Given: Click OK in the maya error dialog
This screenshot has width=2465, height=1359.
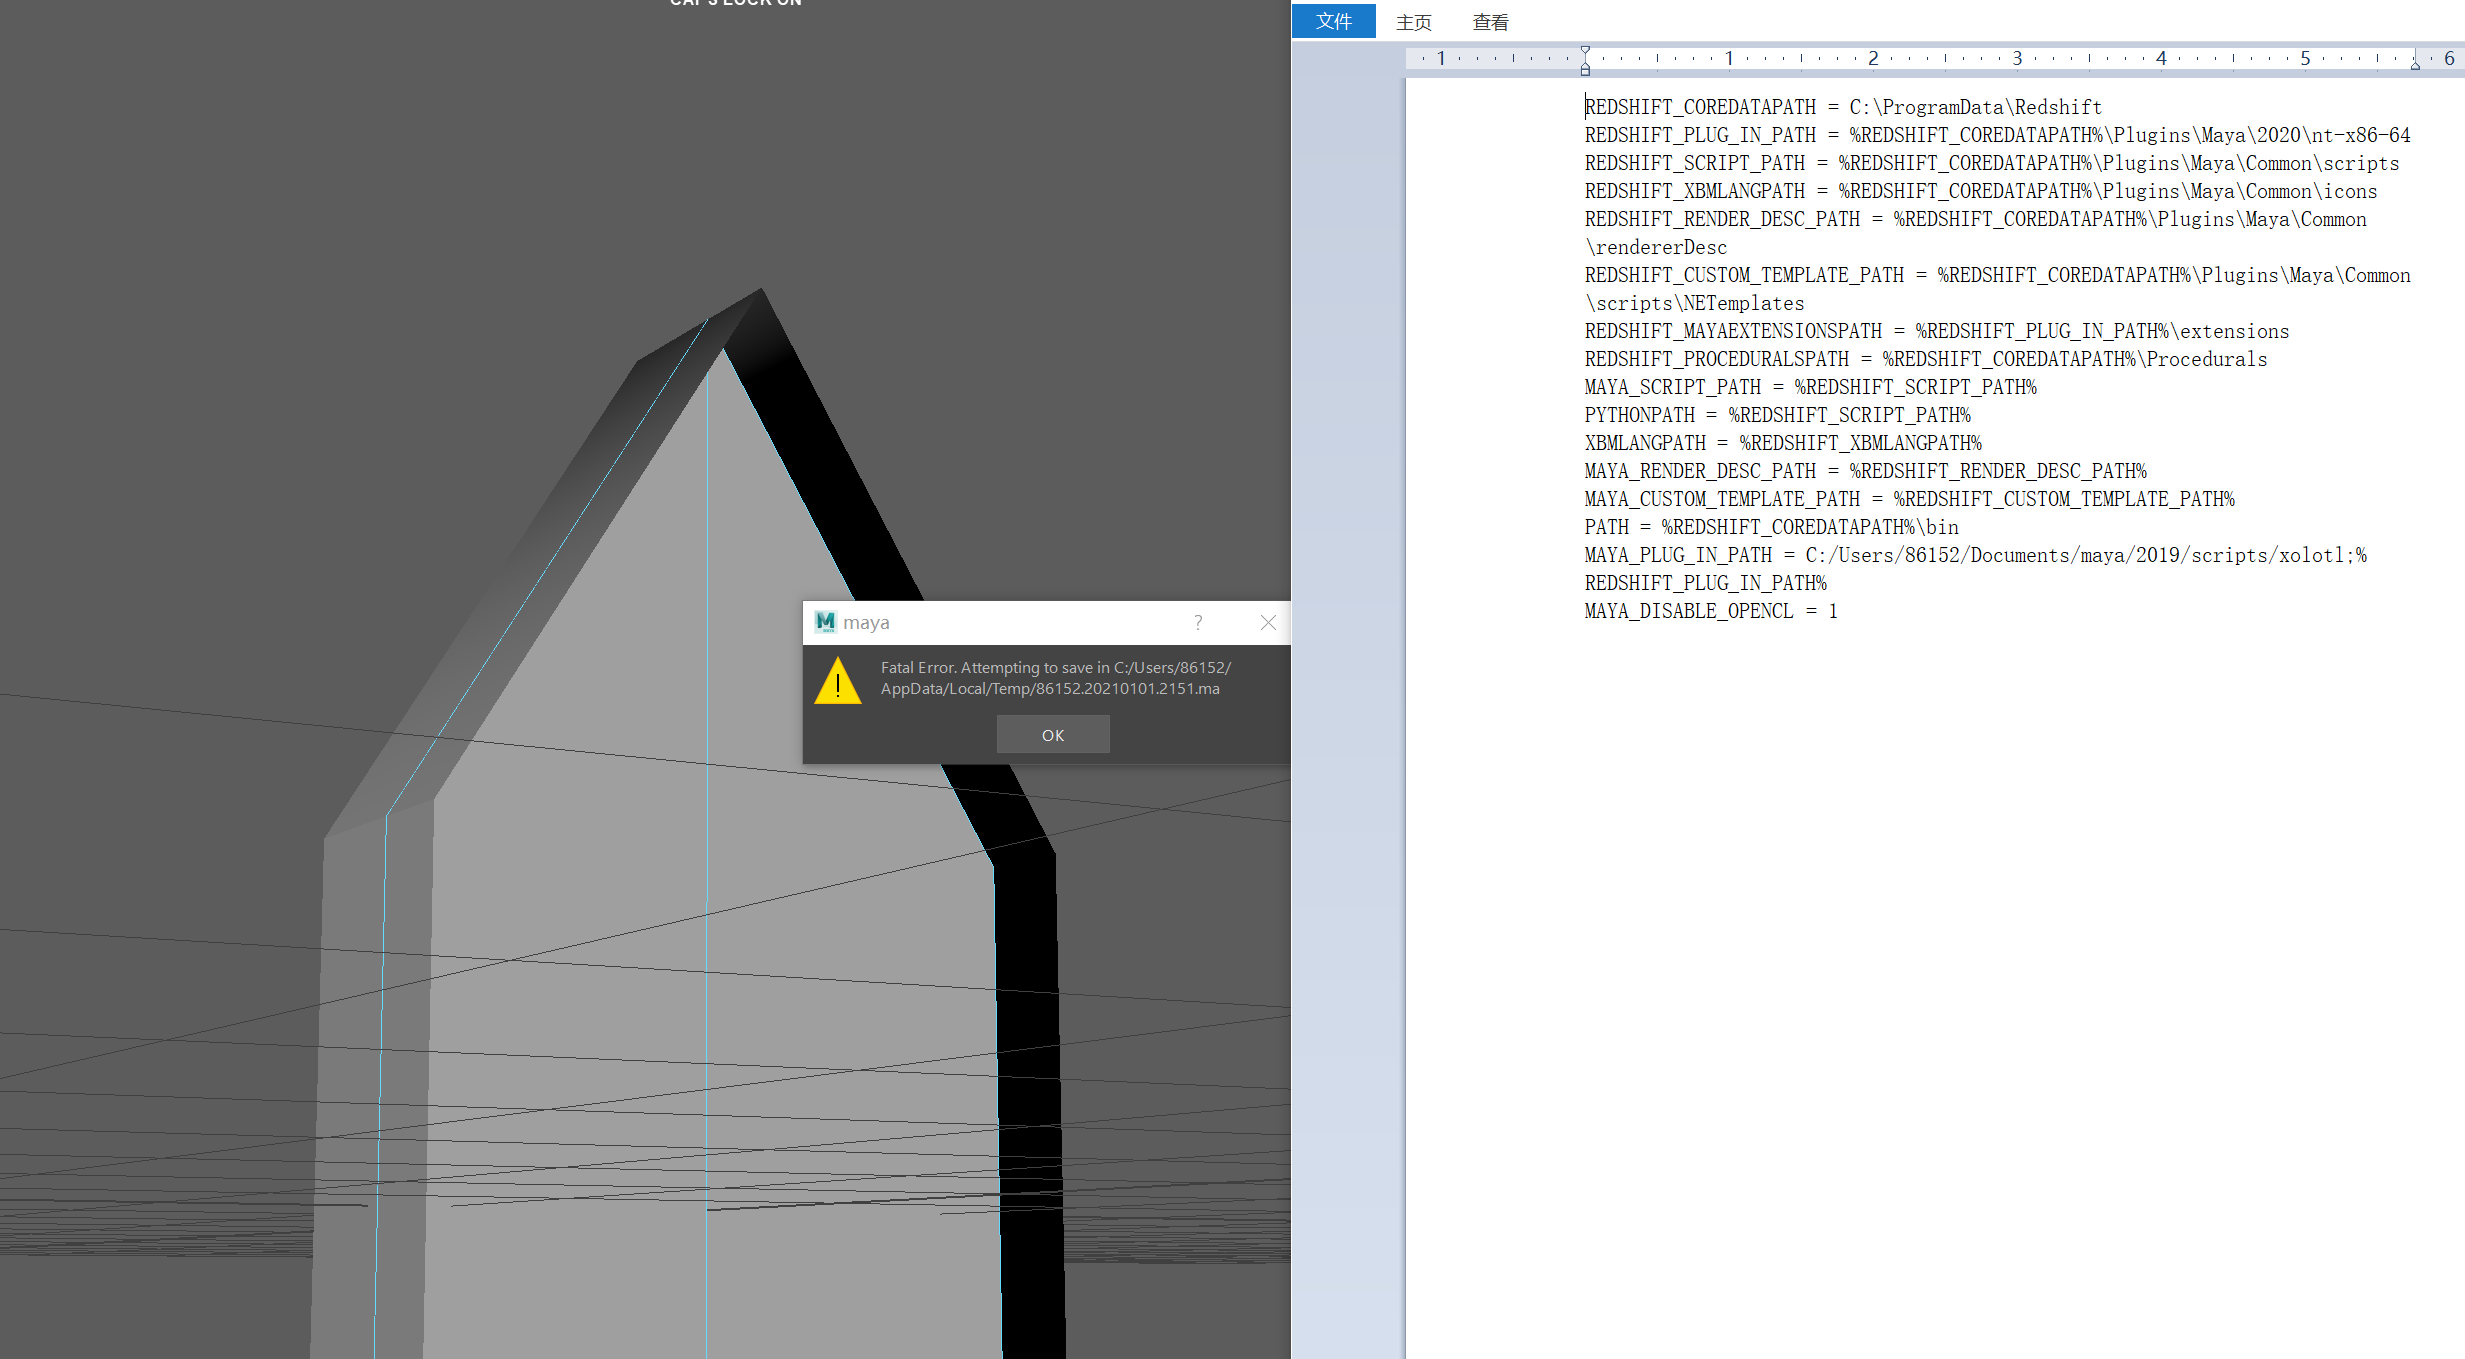Looking at the screenshot, I should (1053, 735).
